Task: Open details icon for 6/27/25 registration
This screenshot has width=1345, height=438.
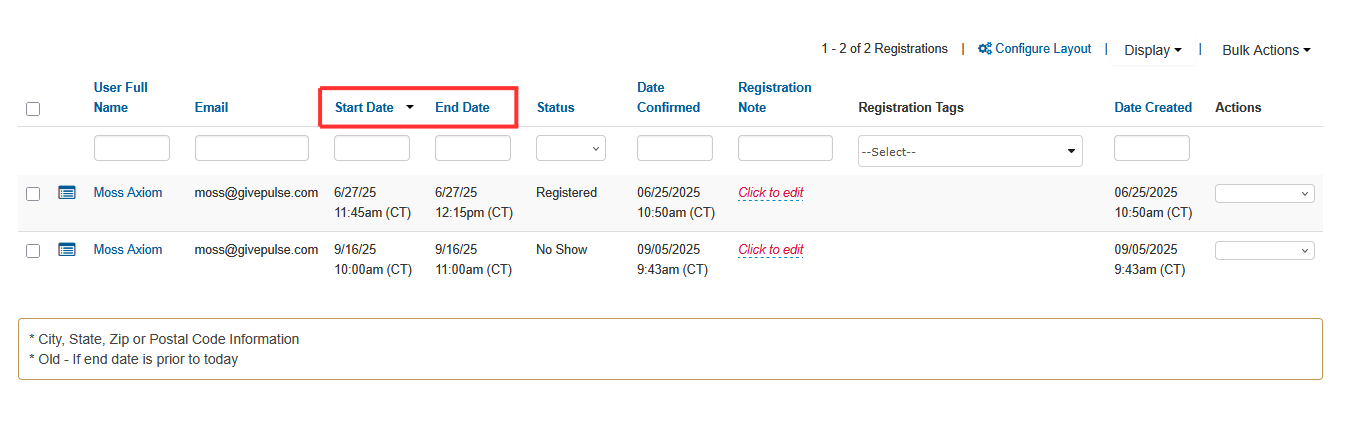Action: (67, 193)
